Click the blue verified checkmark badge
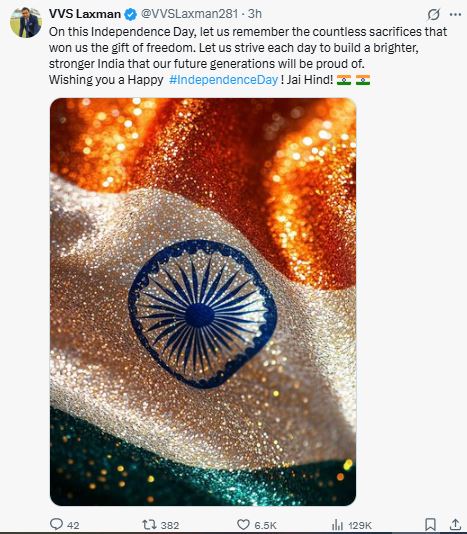The height and width of the screenshot is (534, 467). point(130,14)
